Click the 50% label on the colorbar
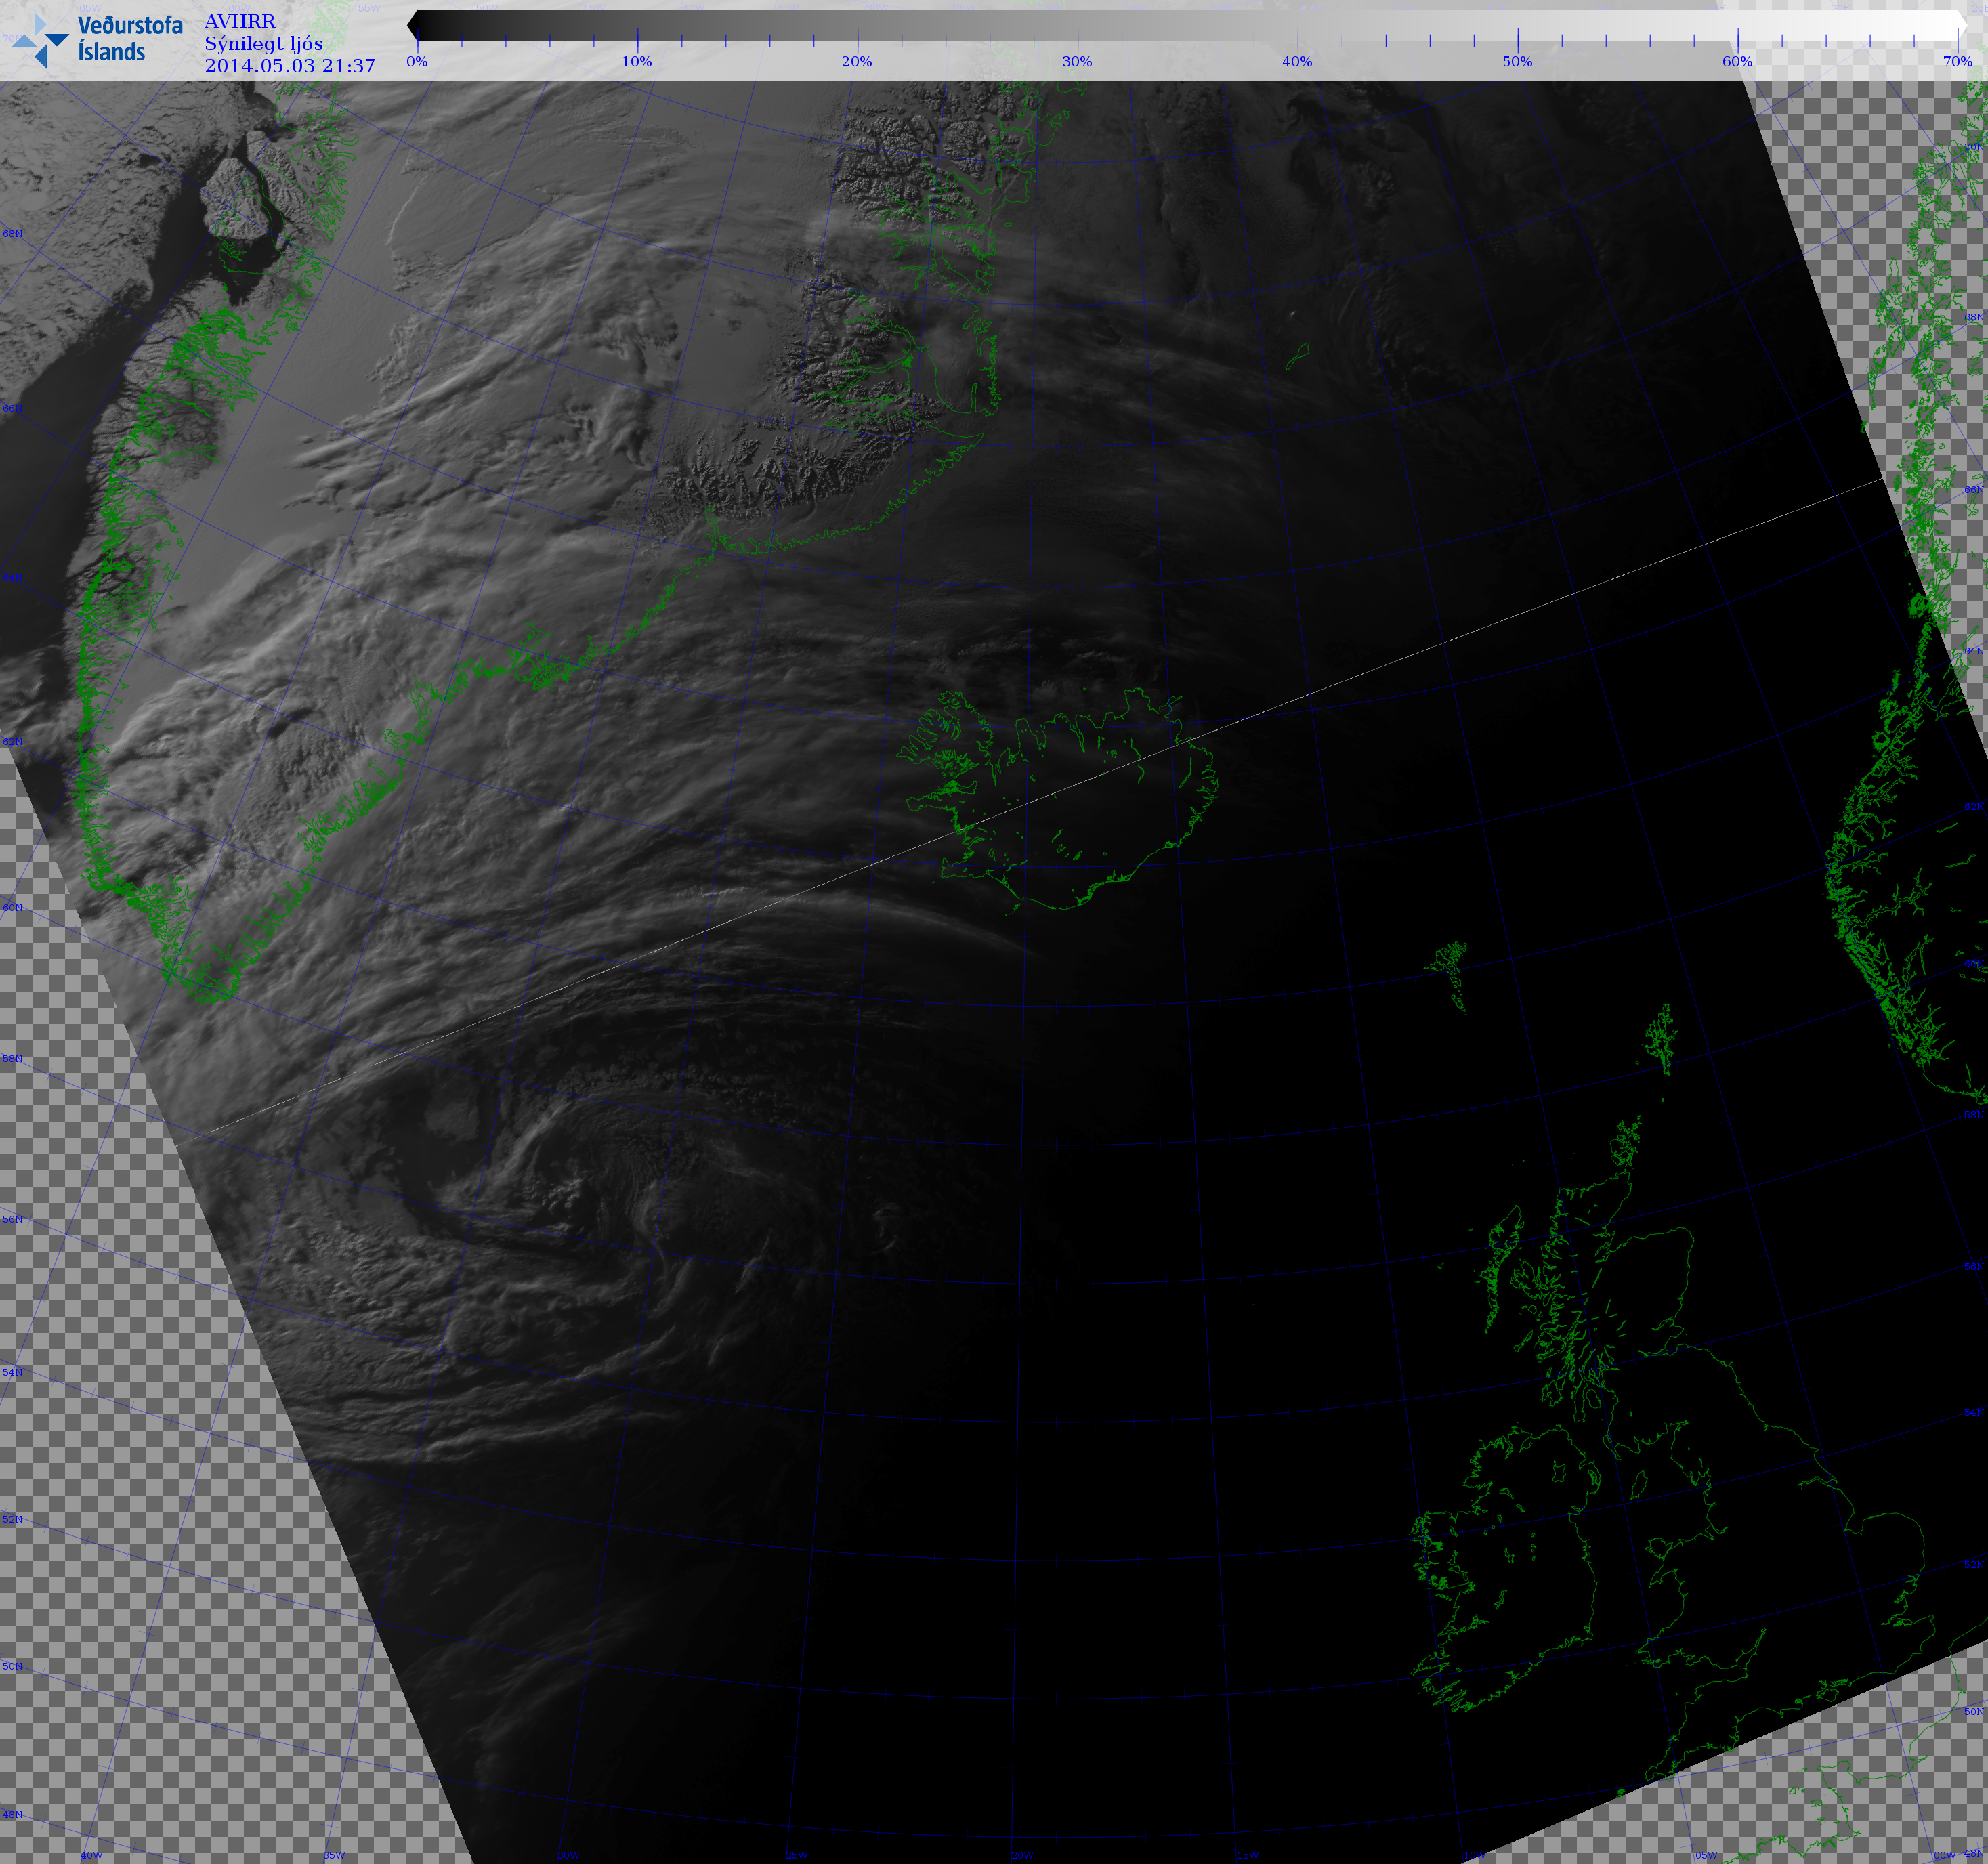 pos(1517,62)
